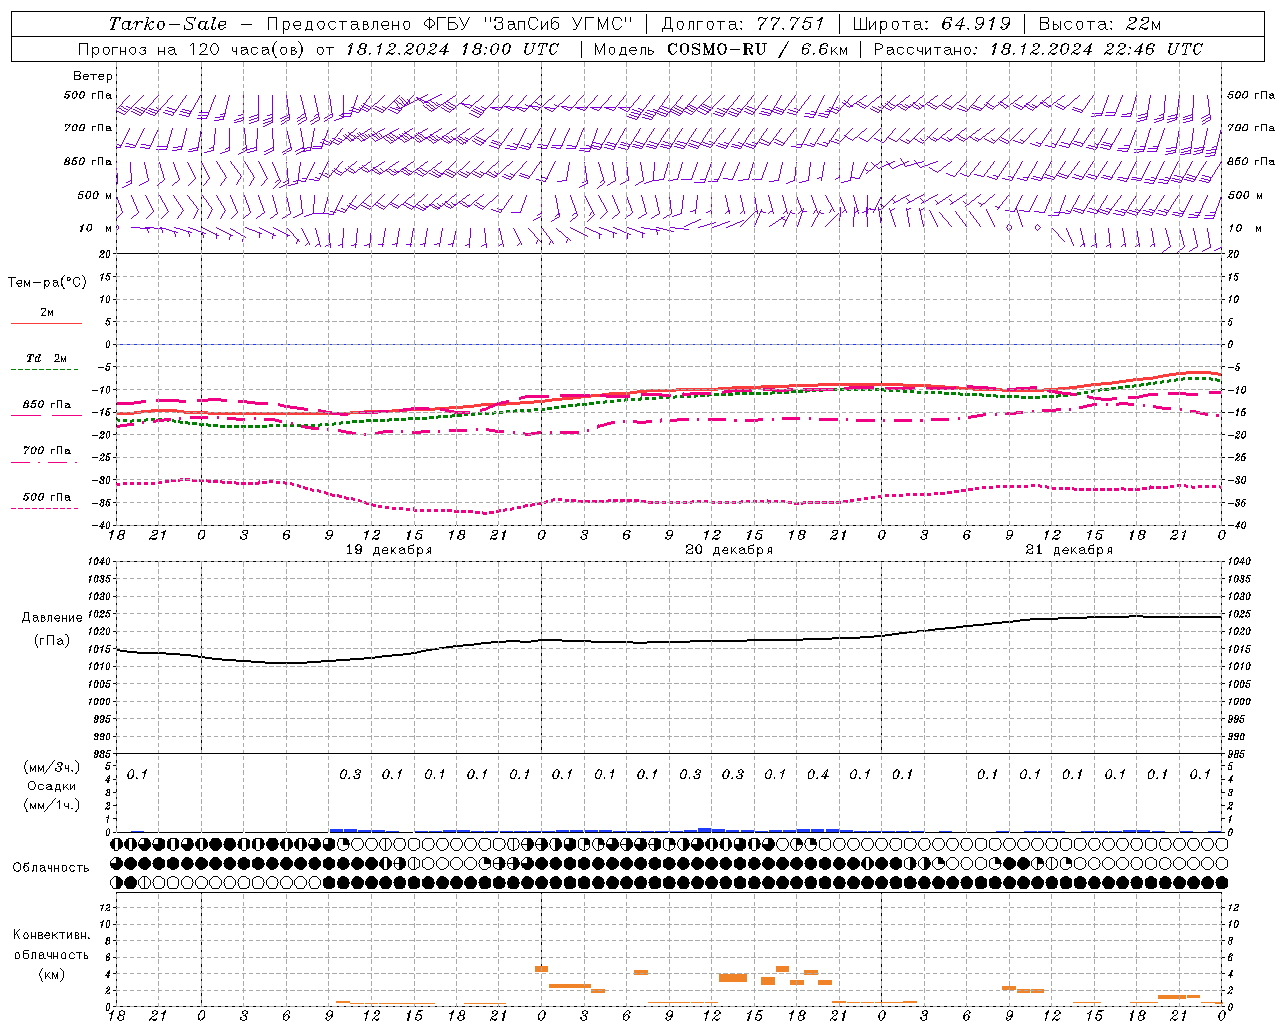Click the '(км)' unit under convective cloudiness
The height and width of the screenshot is (1024, 1280).
(x=51, y=974)
